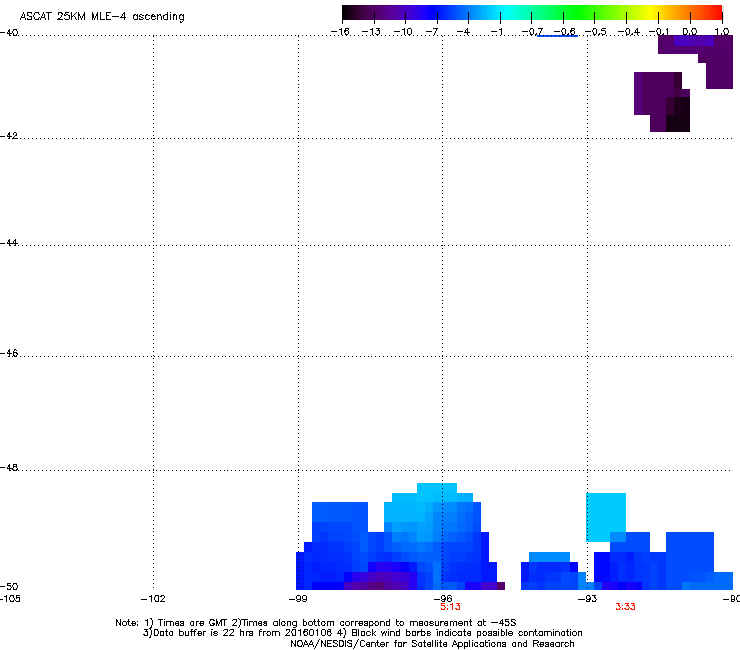Click the red time label 5:13
The image size is (740, 650).
tap(450, 607)
